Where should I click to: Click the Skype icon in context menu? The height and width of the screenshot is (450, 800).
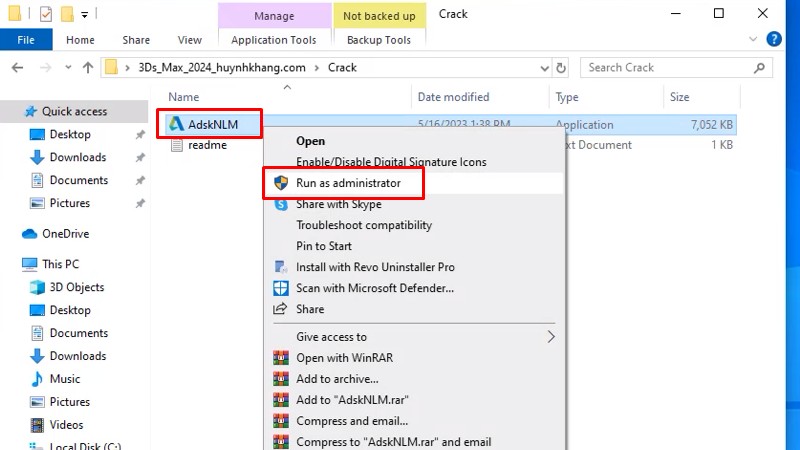coord(281,204)
